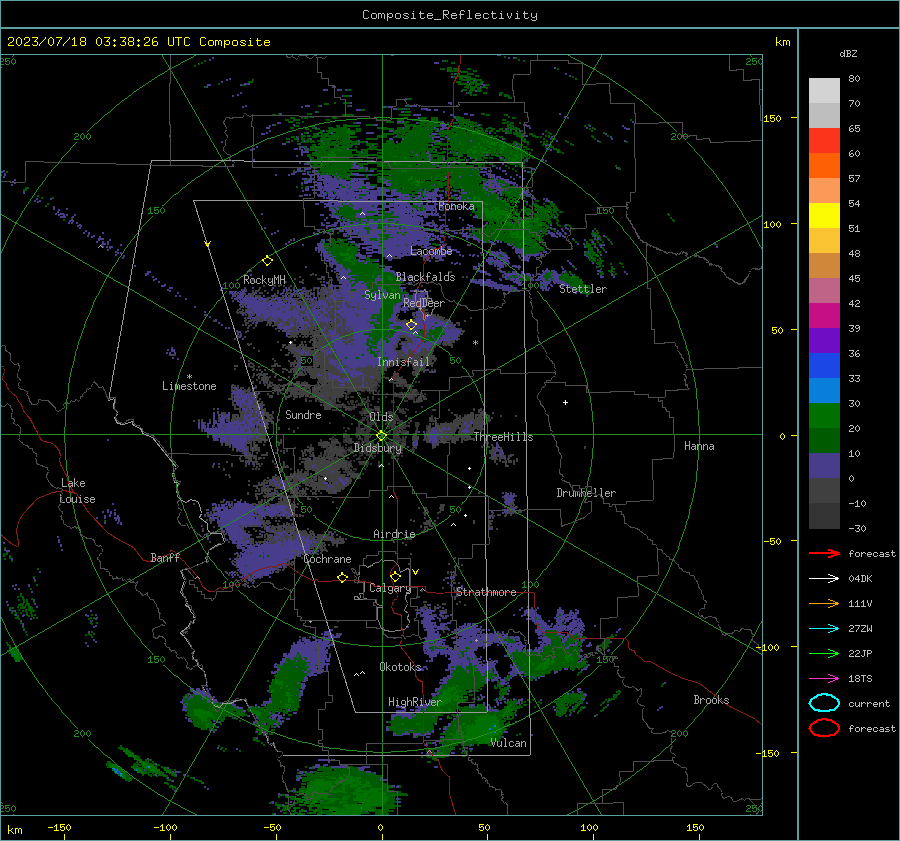
Task: Click the Lake Louise label
Action: [77, 491]
